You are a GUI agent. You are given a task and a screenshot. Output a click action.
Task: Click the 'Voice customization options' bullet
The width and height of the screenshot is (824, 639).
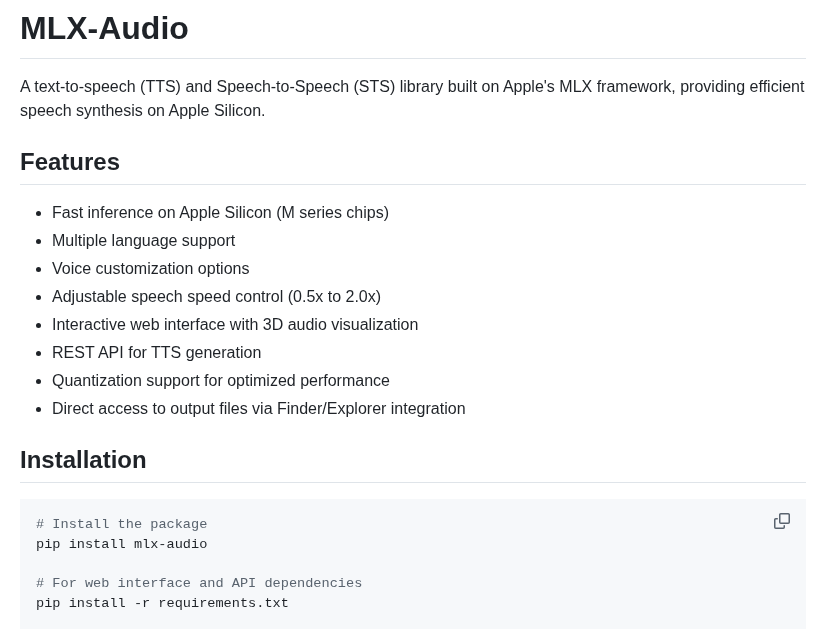150,269
